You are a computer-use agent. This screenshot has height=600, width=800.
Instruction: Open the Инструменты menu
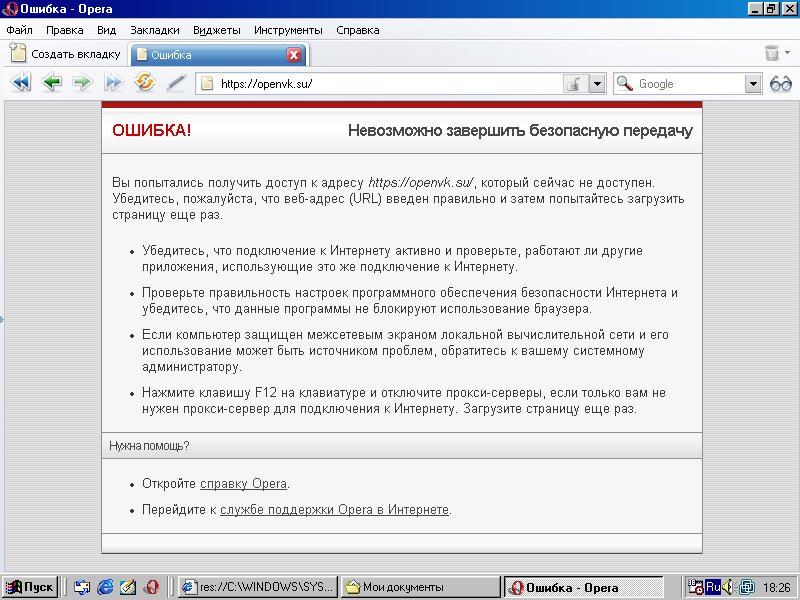pos(288,30)
